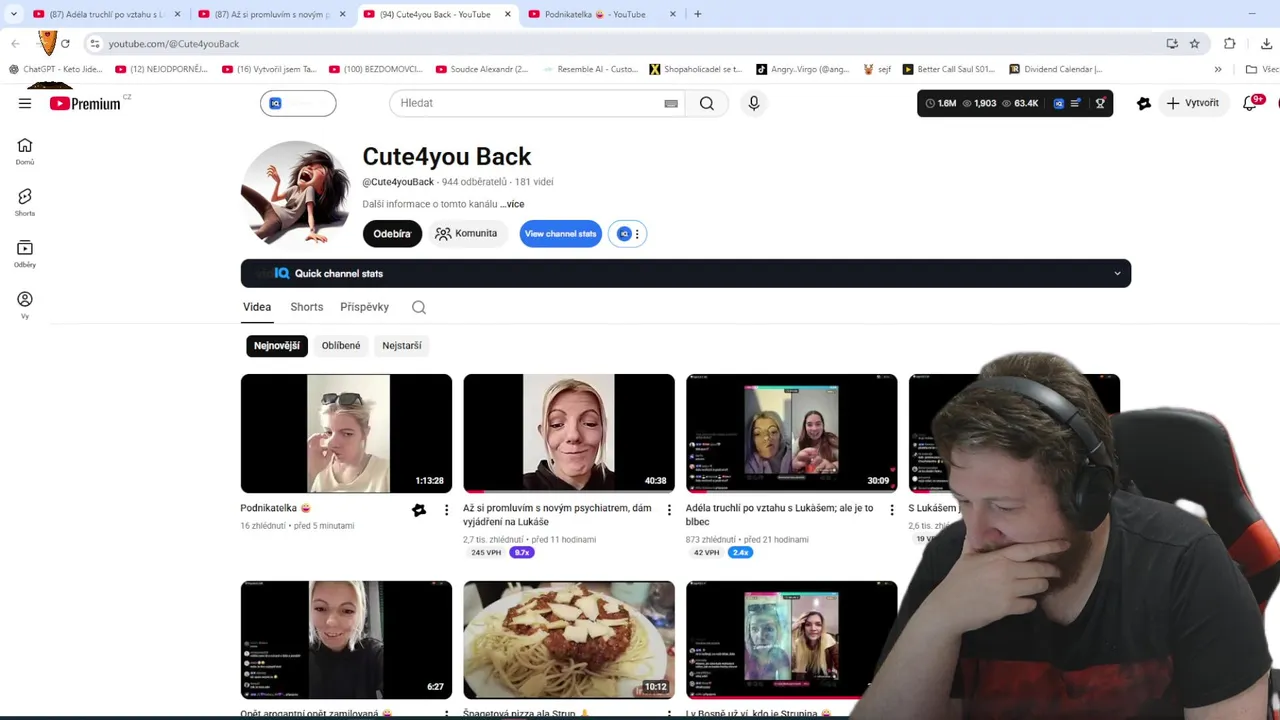Click the Podnikatelka video title
Screen dimensions: 1280x720
276,508
